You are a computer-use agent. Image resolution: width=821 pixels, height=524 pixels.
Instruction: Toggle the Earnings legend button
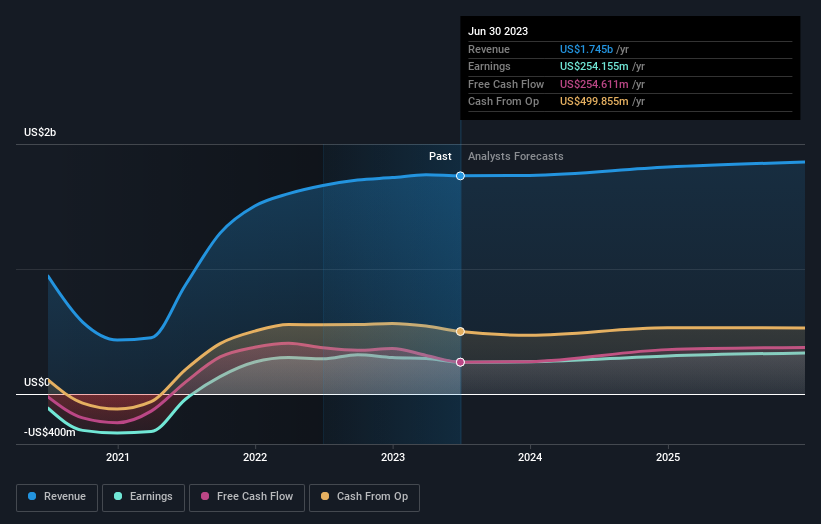[143, 497]
